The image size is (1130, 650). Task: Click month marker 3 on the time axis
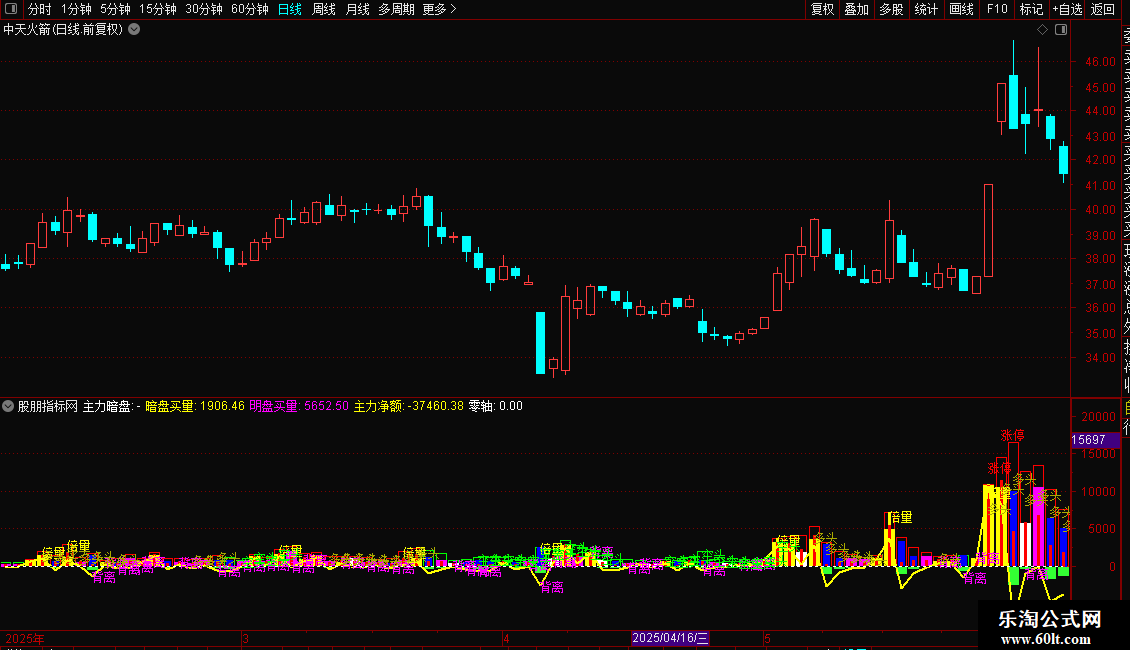246,638
